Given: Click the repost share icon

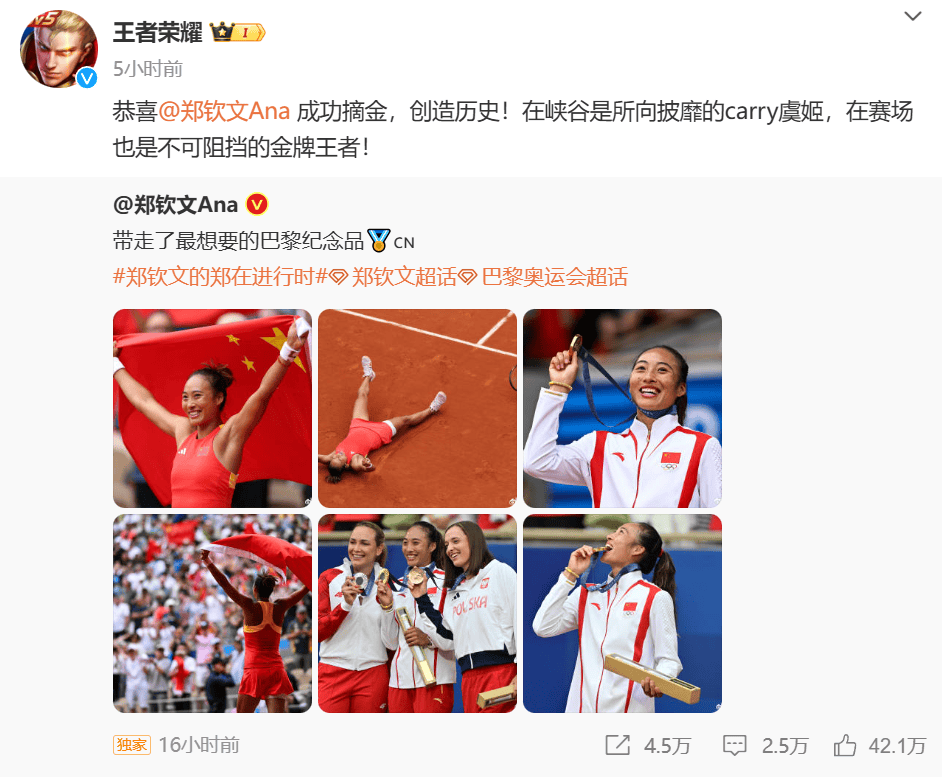Looking at the screenshot, I should [x=617, y=745].
